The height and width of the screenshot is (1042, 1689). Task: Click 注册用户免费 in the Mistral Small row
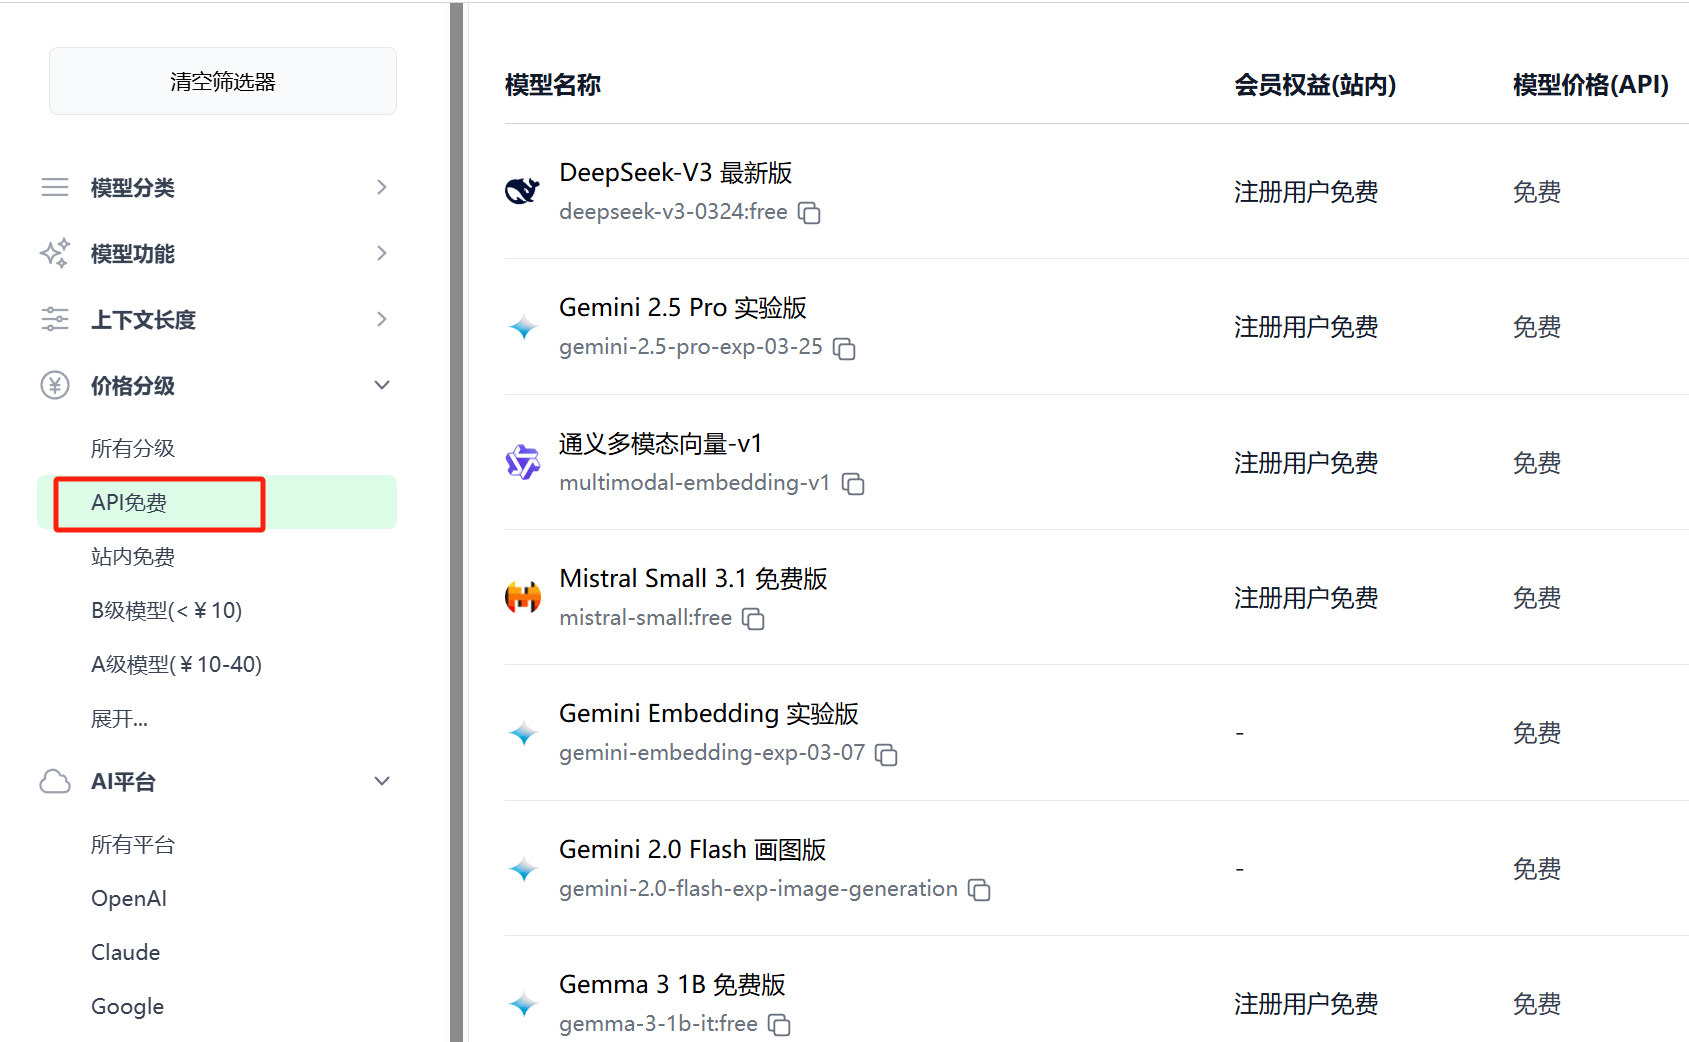click(x=1306, y=598)
